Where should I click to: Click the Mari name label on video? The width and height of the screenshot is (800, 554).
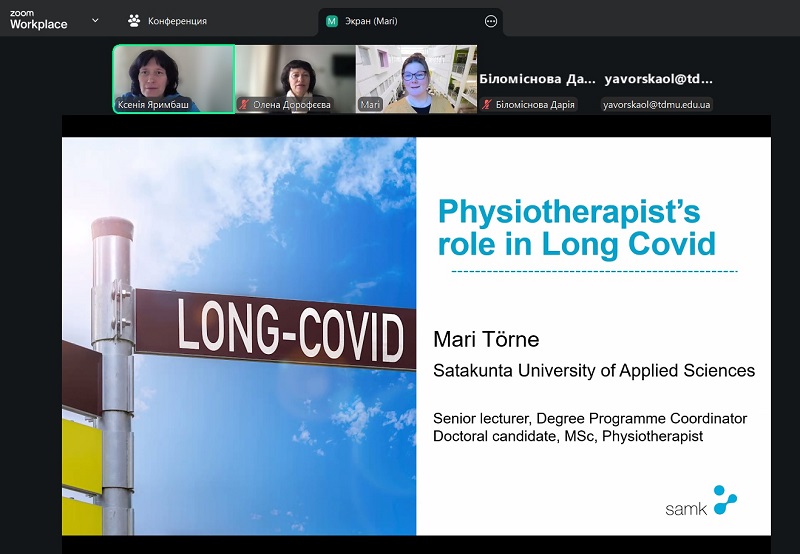tap(370, 104)
